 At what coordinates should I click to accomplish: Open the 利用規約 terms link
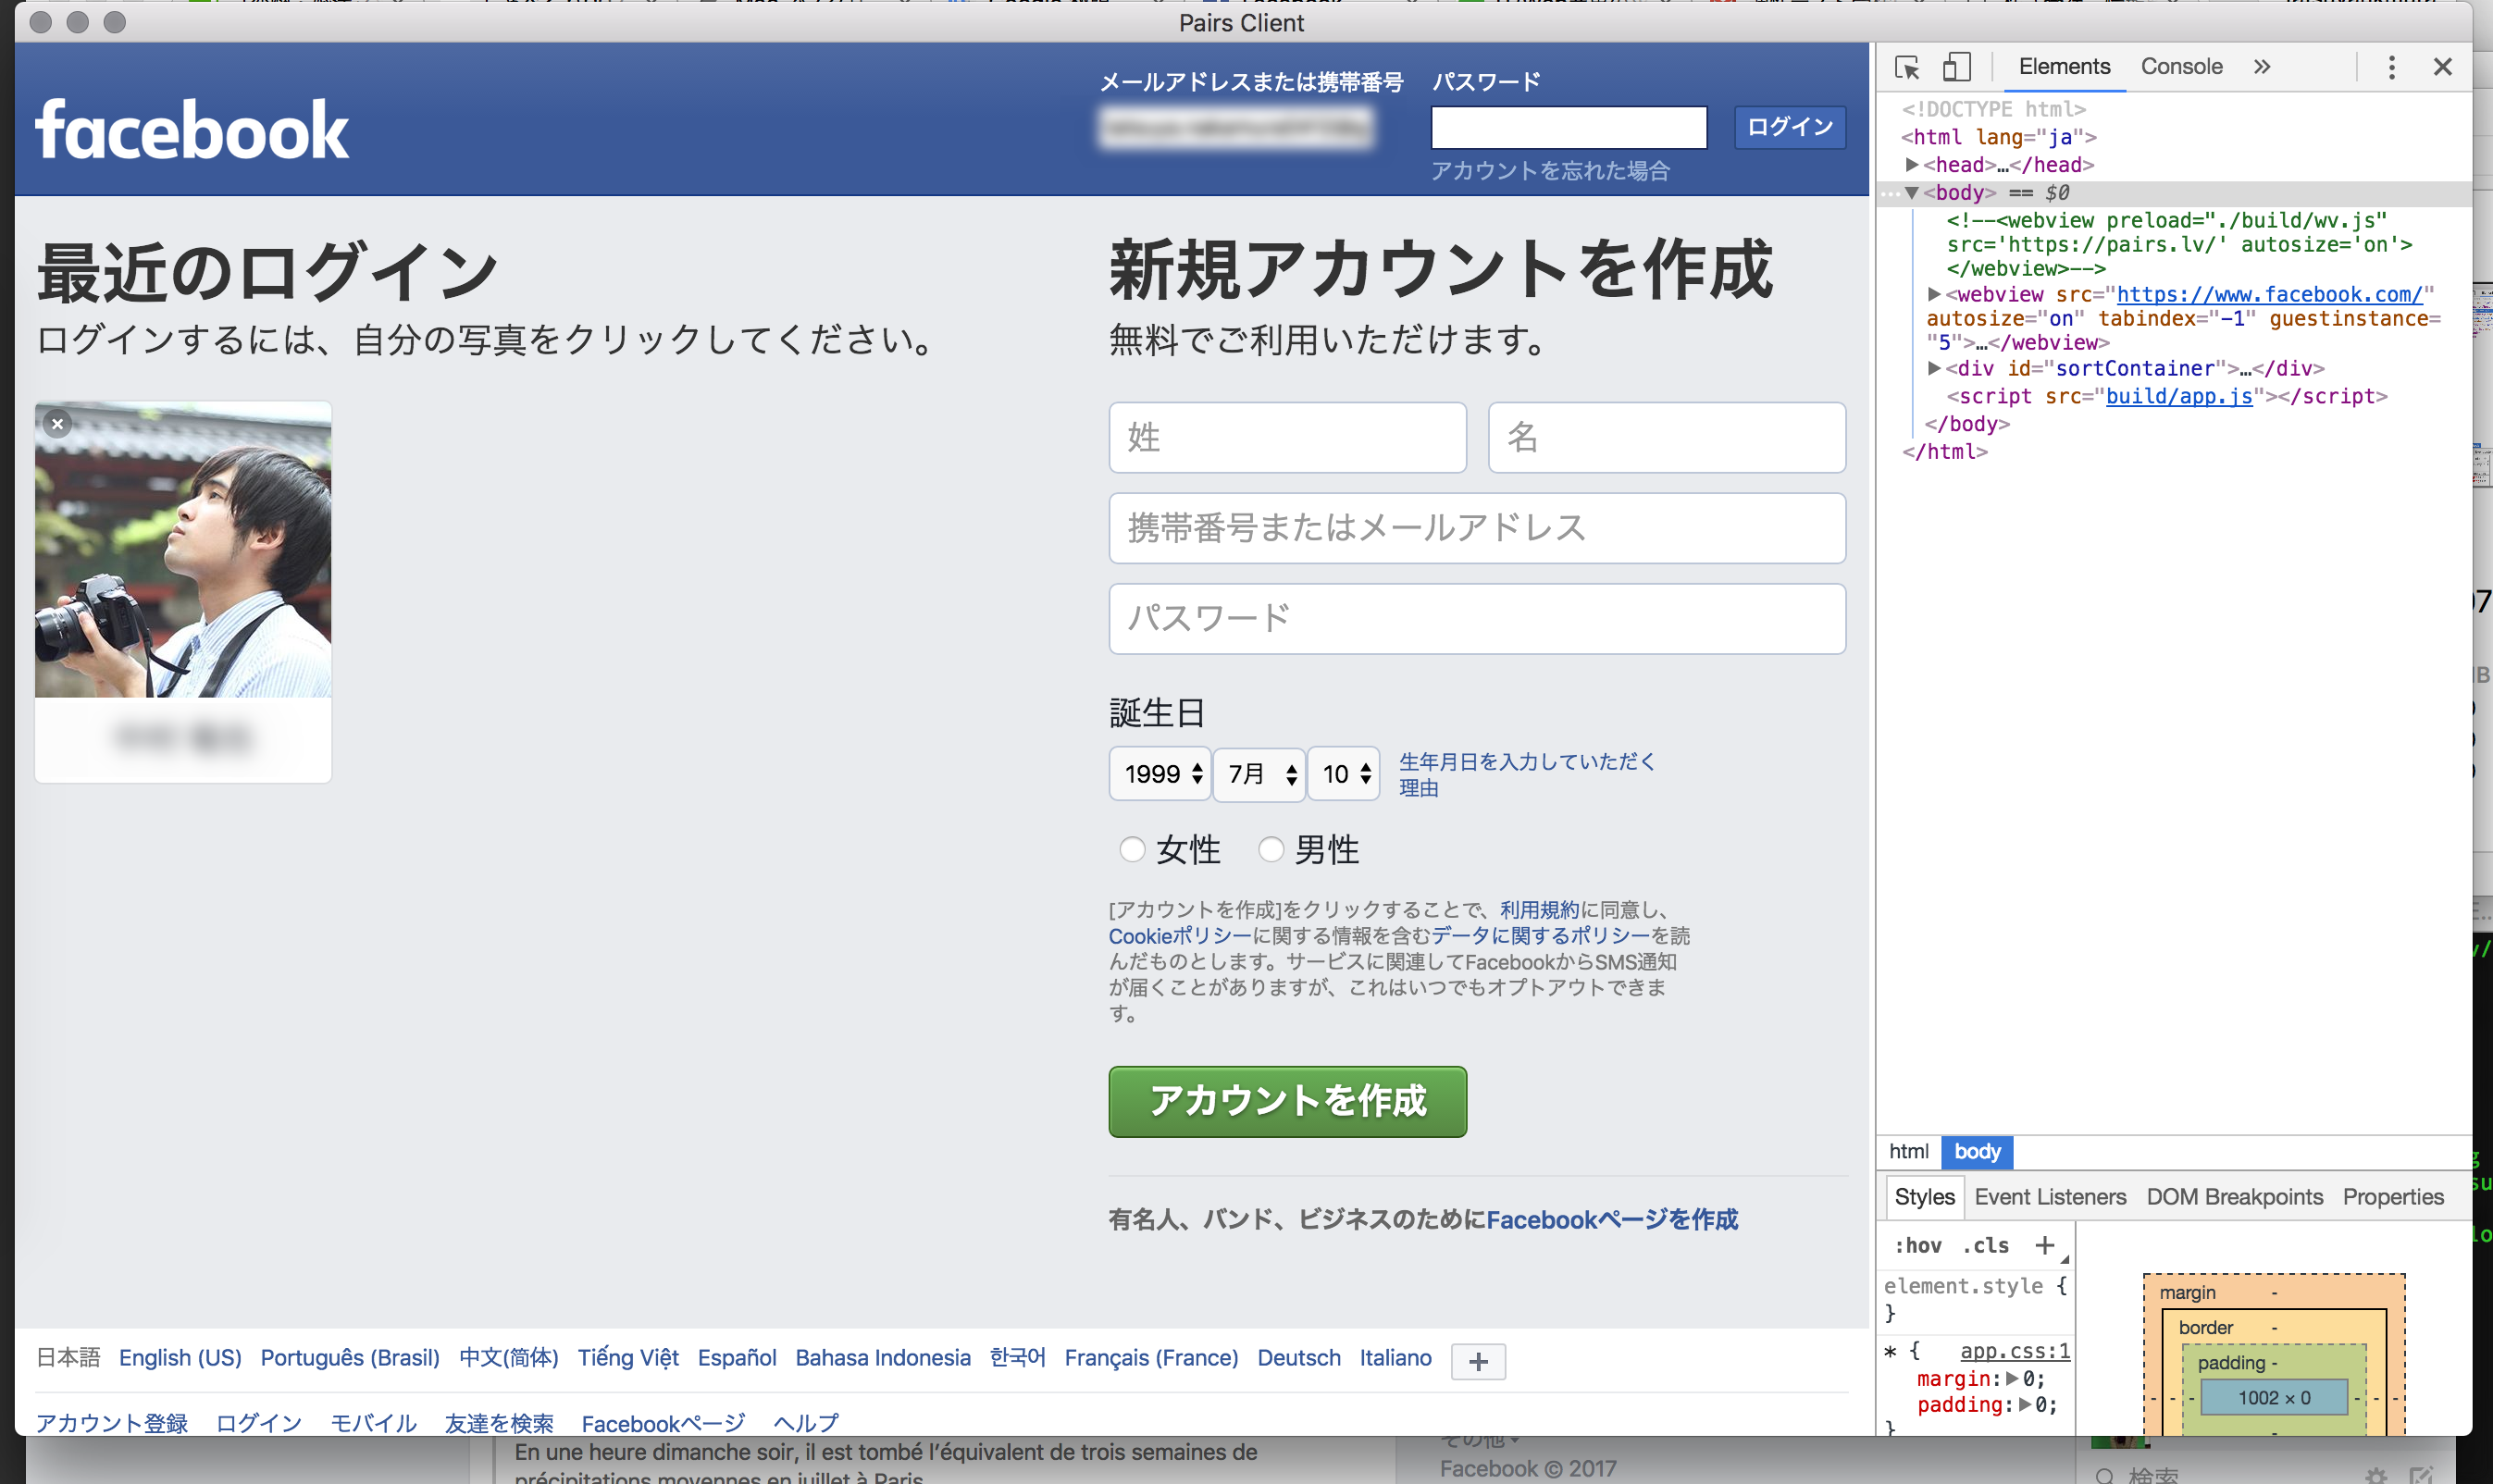click(1539, 910)
